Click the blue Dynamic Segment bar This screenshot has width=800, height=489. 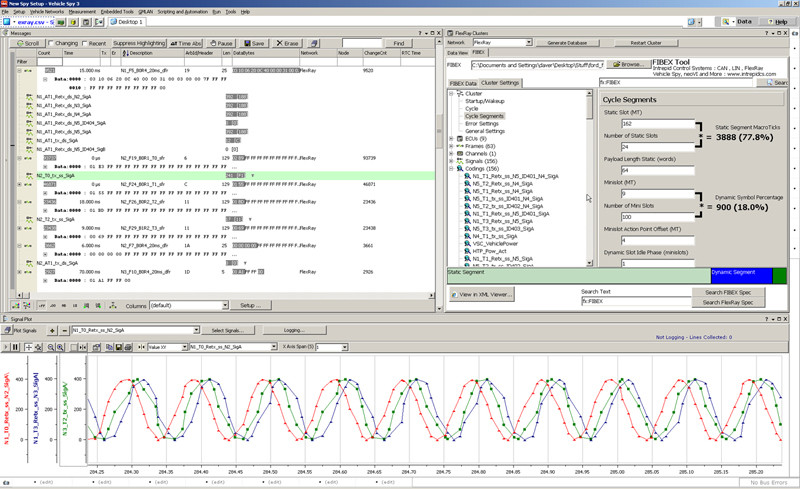click(741, 274)
